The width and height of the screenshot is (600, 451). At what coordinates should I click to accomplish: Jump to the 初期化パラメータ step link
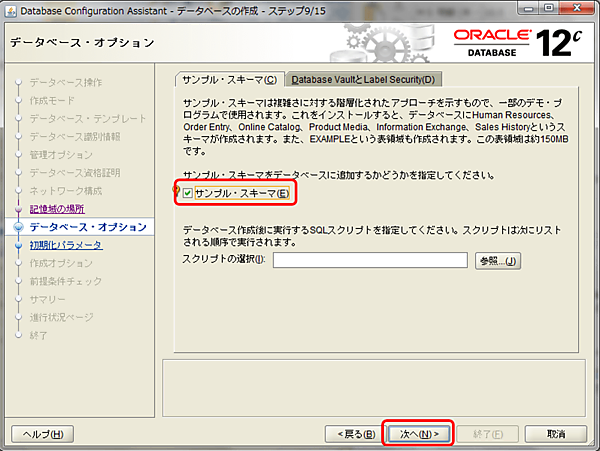(x=66, y=245)
